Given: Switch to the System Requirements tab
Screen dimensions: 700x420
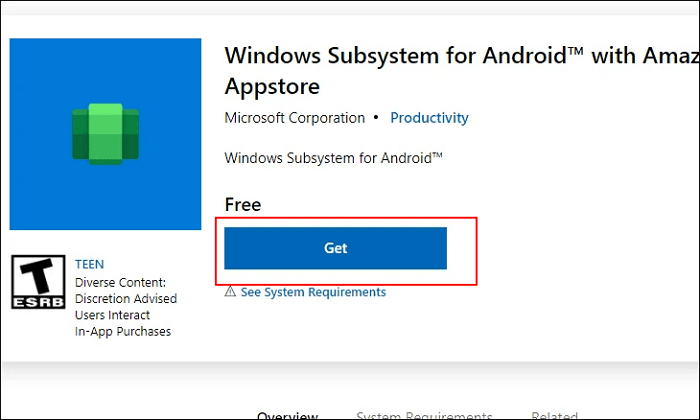Looking at the screenshot, I should [424, 414].
